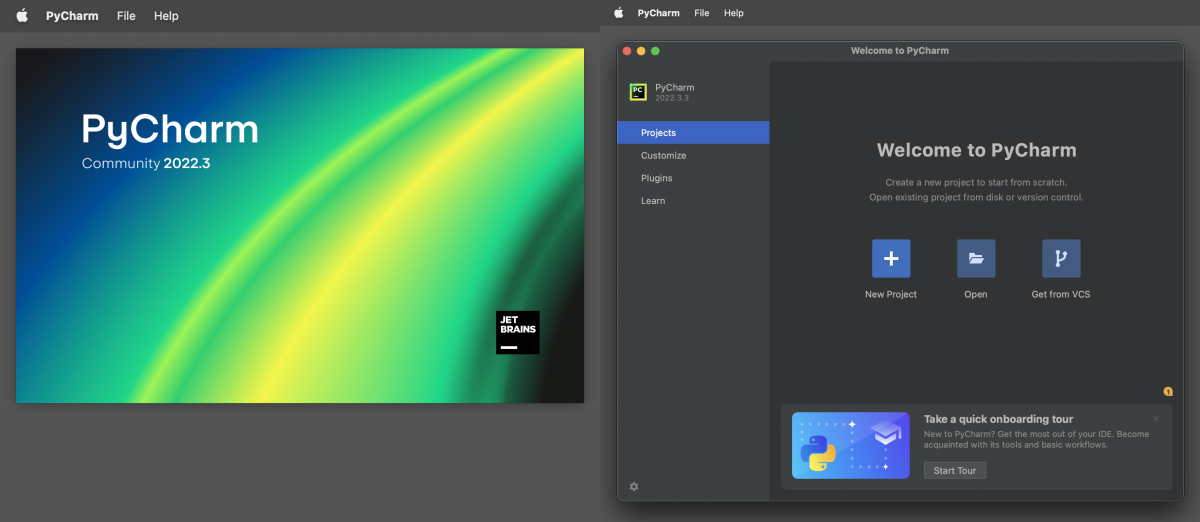The height and width of the screenshot is (522, 1200).
Task: Select the Plugins tab in sidebar
Action: tap(693, 178)
